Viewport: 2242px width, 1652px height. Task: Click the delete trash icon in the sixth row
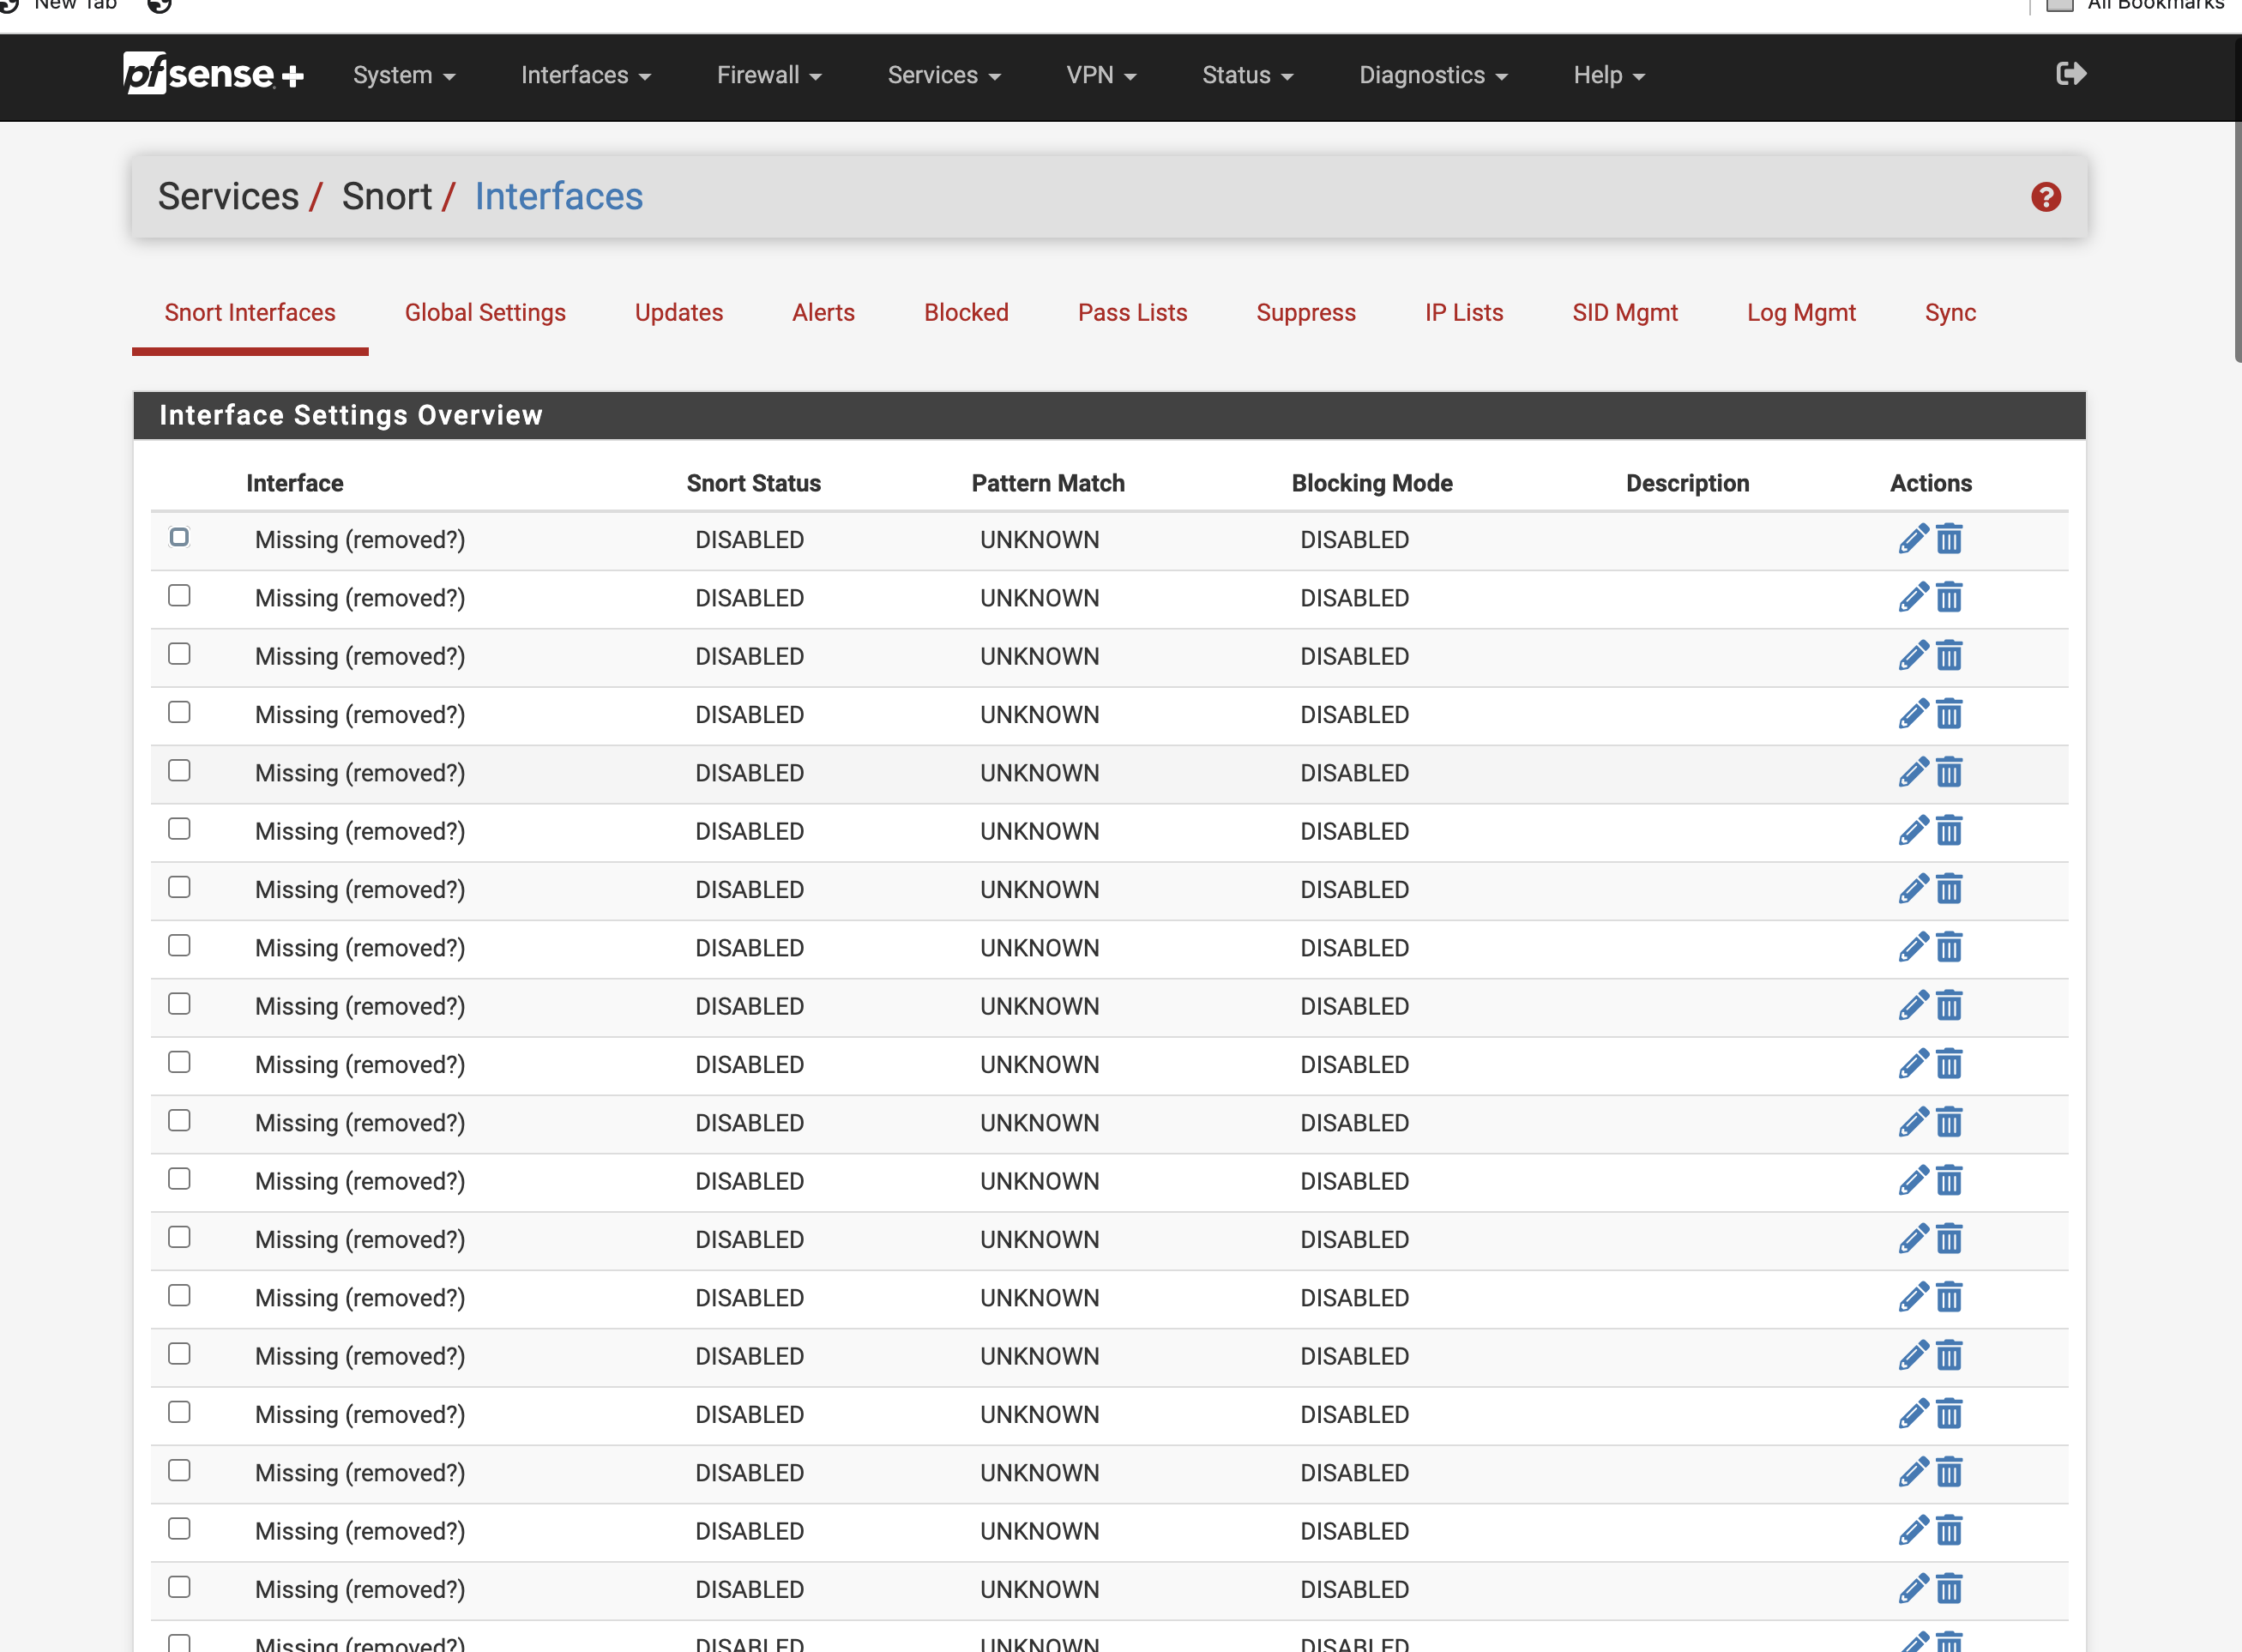click(1949, 831)
